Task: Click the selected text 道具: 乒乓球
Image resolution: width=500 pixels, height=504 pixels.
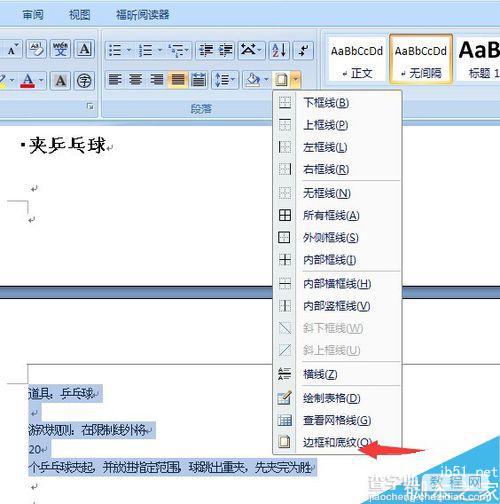Action: point(61,394)
